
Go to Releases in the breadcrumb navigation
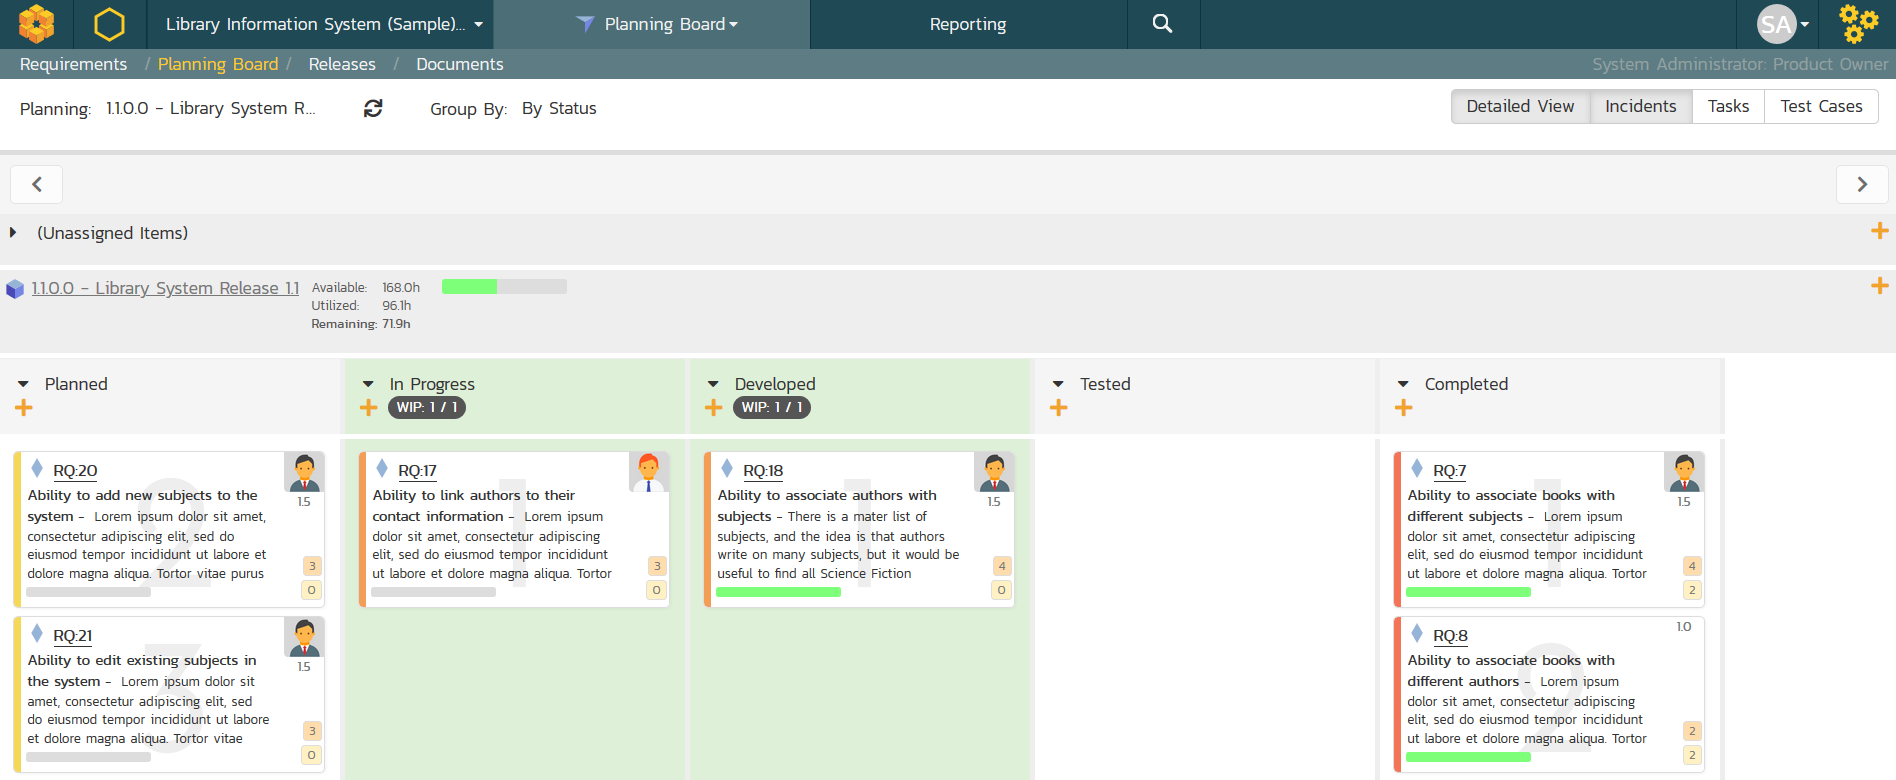tap(342, 64)
